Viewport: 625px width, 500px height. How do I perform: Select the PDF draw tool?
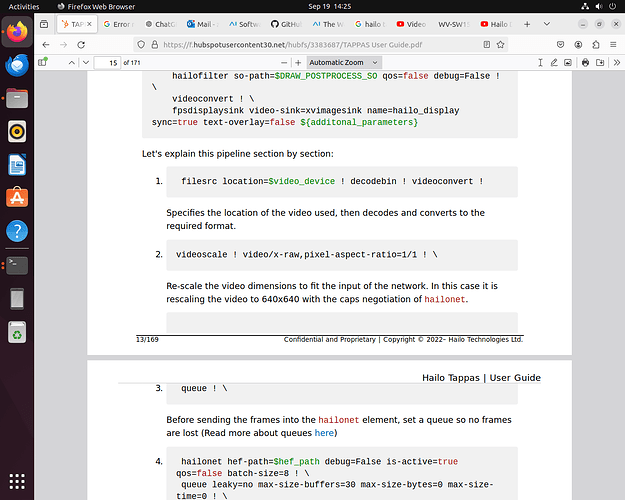554,63
